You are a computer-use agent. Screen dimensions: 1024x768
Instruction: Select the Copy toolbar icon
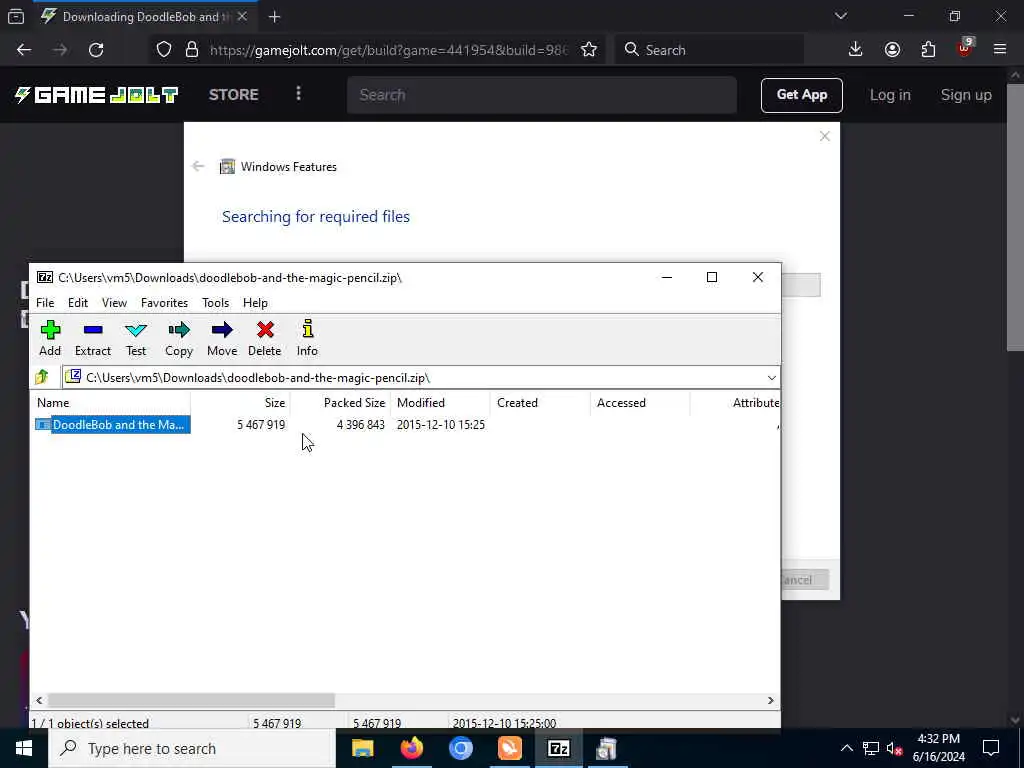coord(179,338)
